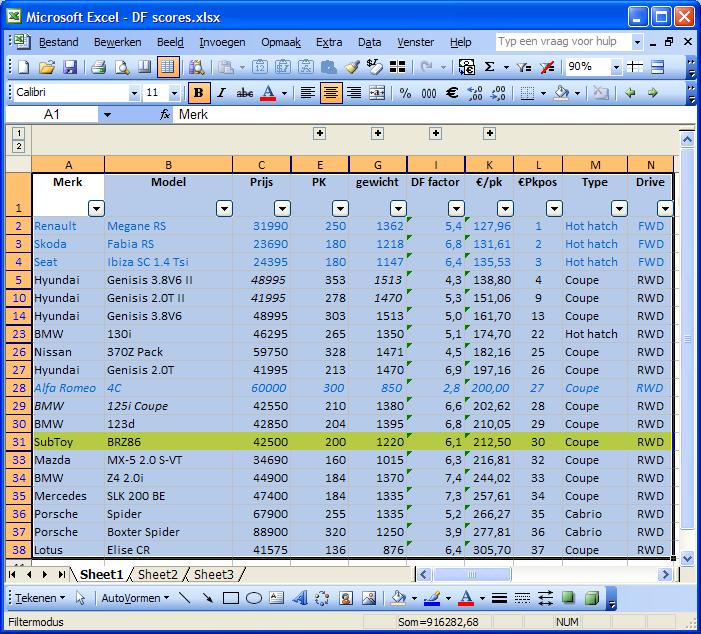Open the font size 11 dropdown
701x634 pixels.
(x=174, y=93)
